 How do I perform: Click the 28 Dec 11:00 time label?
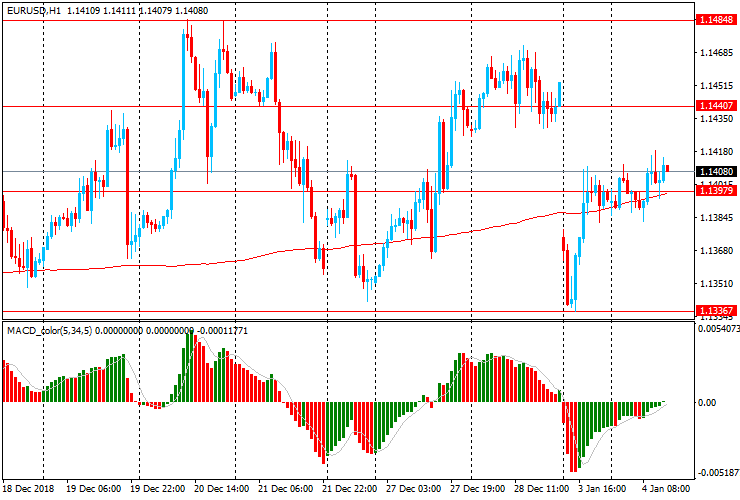pos(541,491)
